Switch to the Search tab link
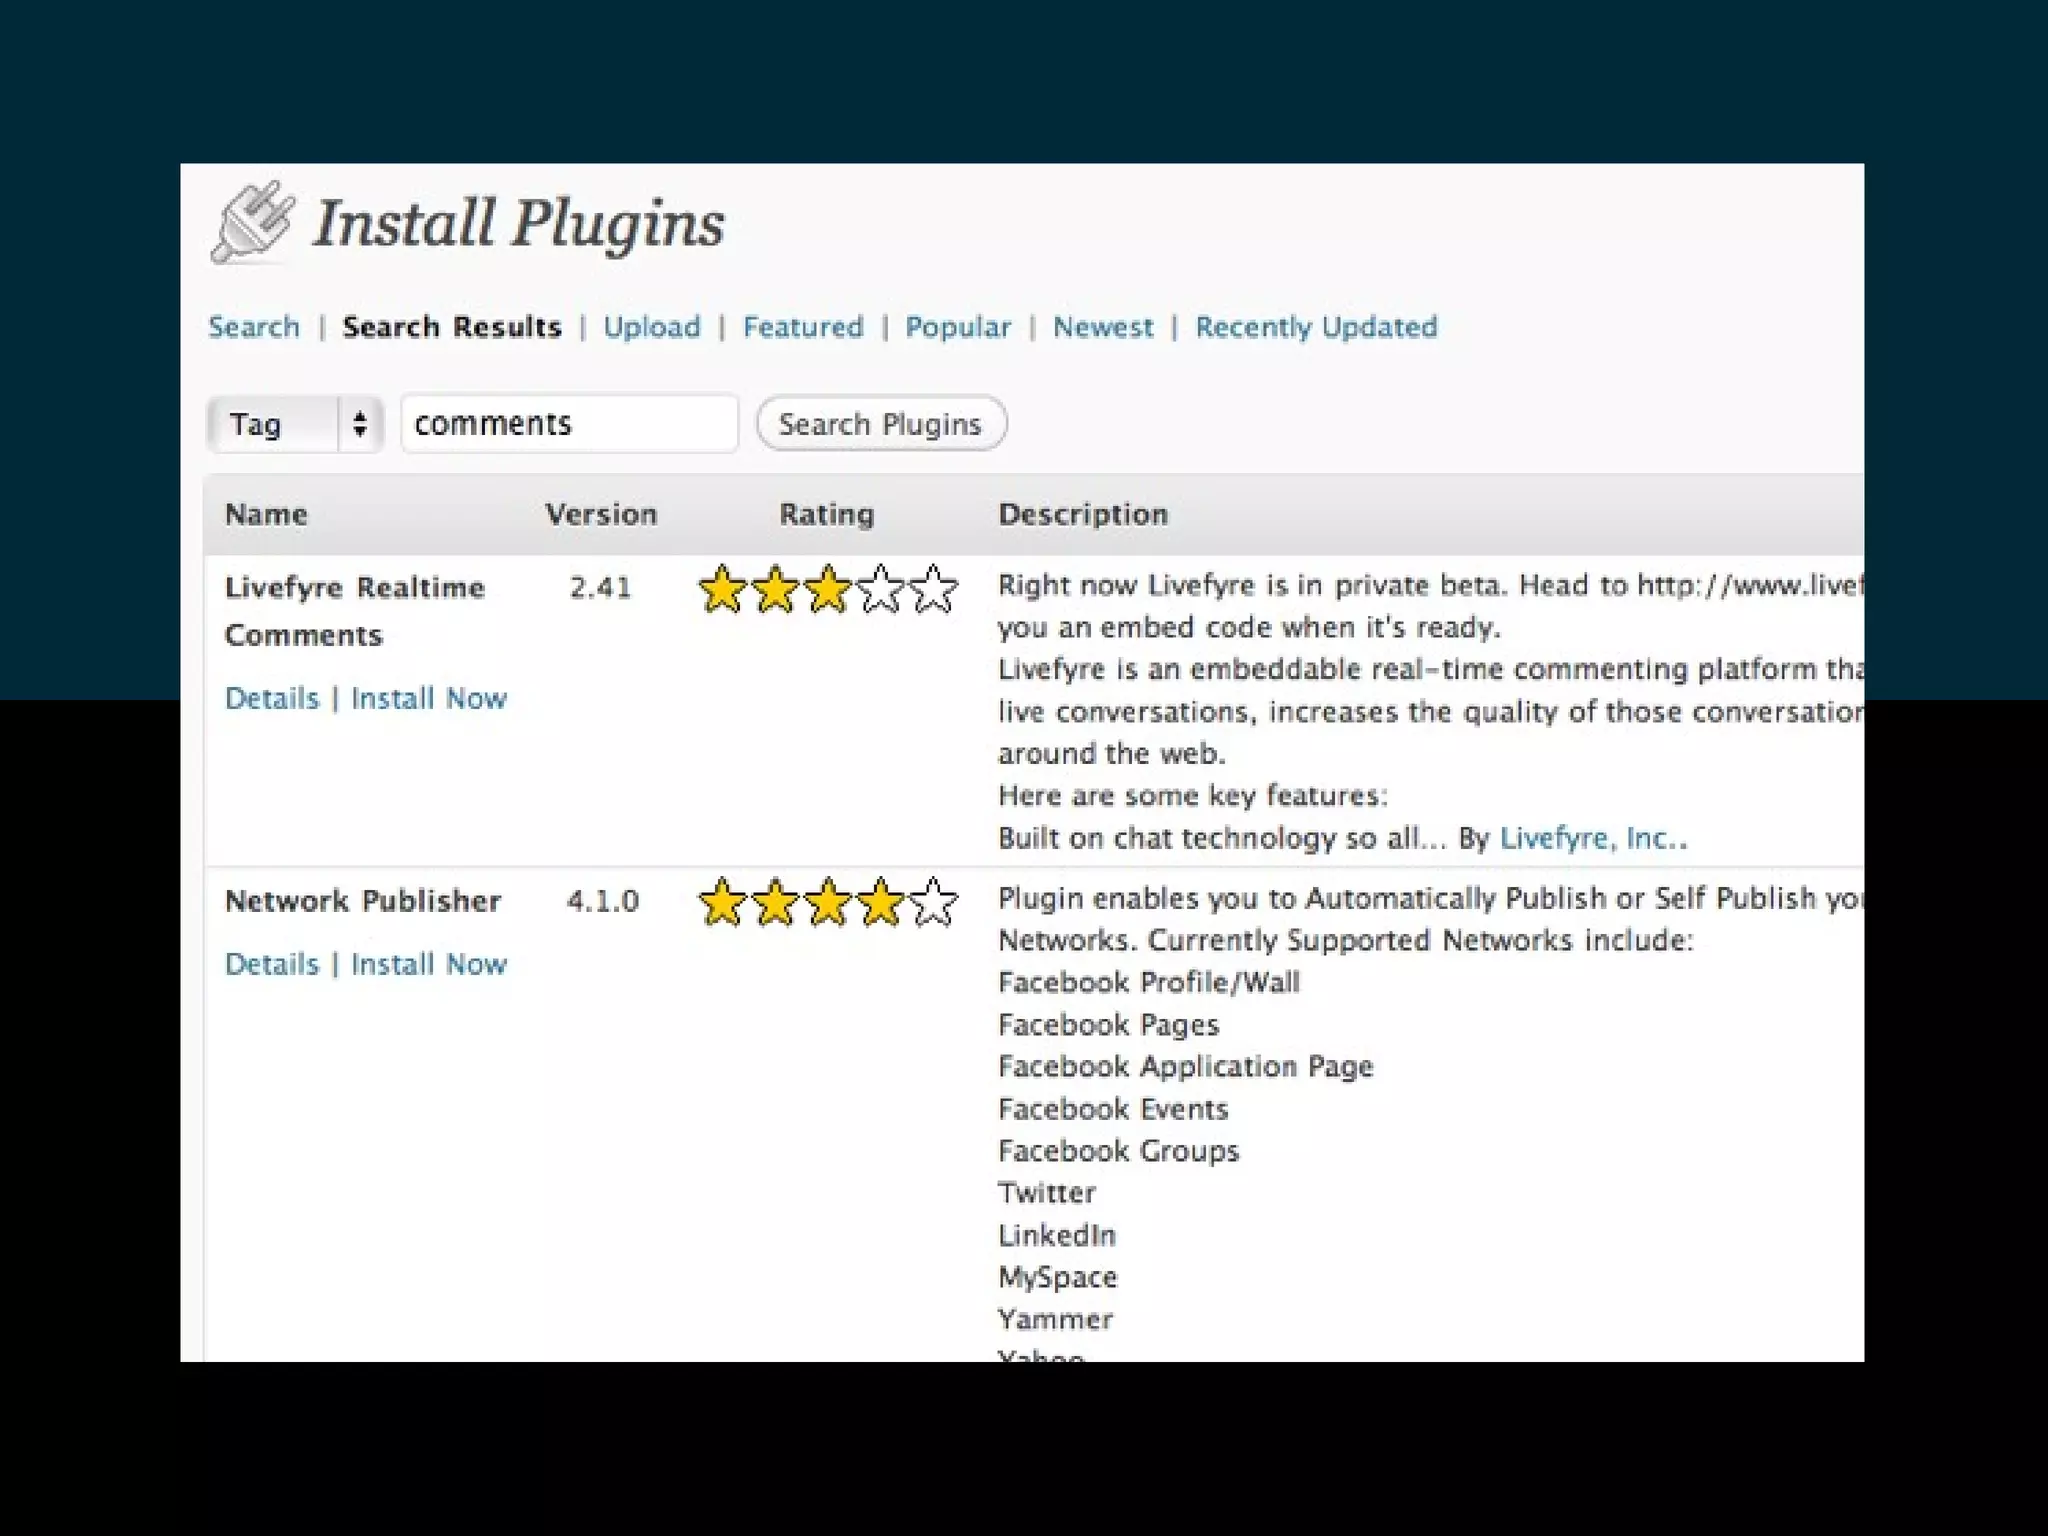 pos(253,327)
